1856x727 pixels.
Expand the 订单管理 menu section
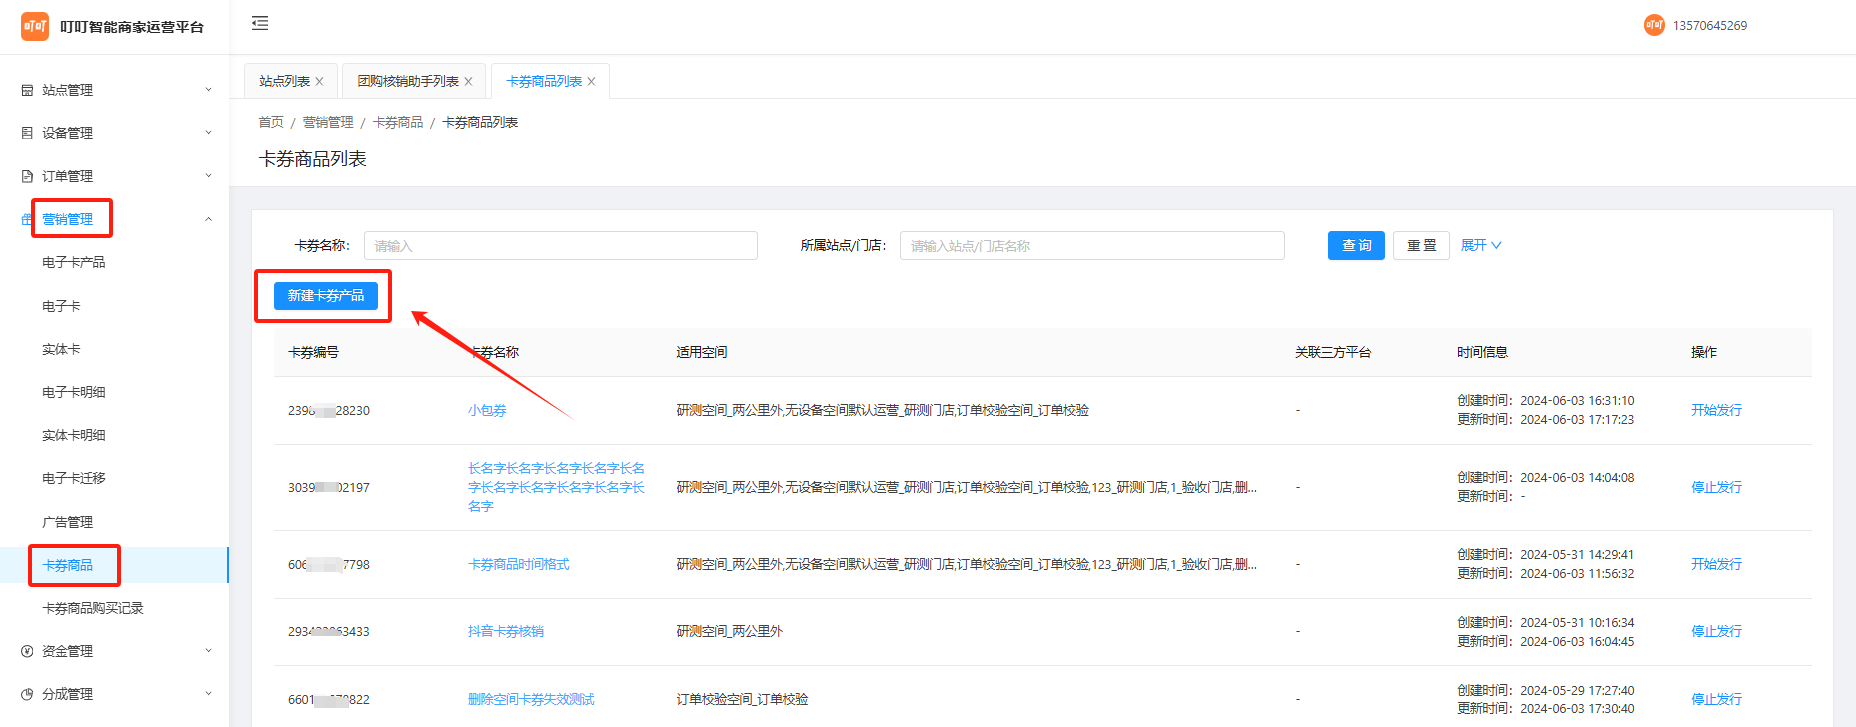[x=115, y=176]
